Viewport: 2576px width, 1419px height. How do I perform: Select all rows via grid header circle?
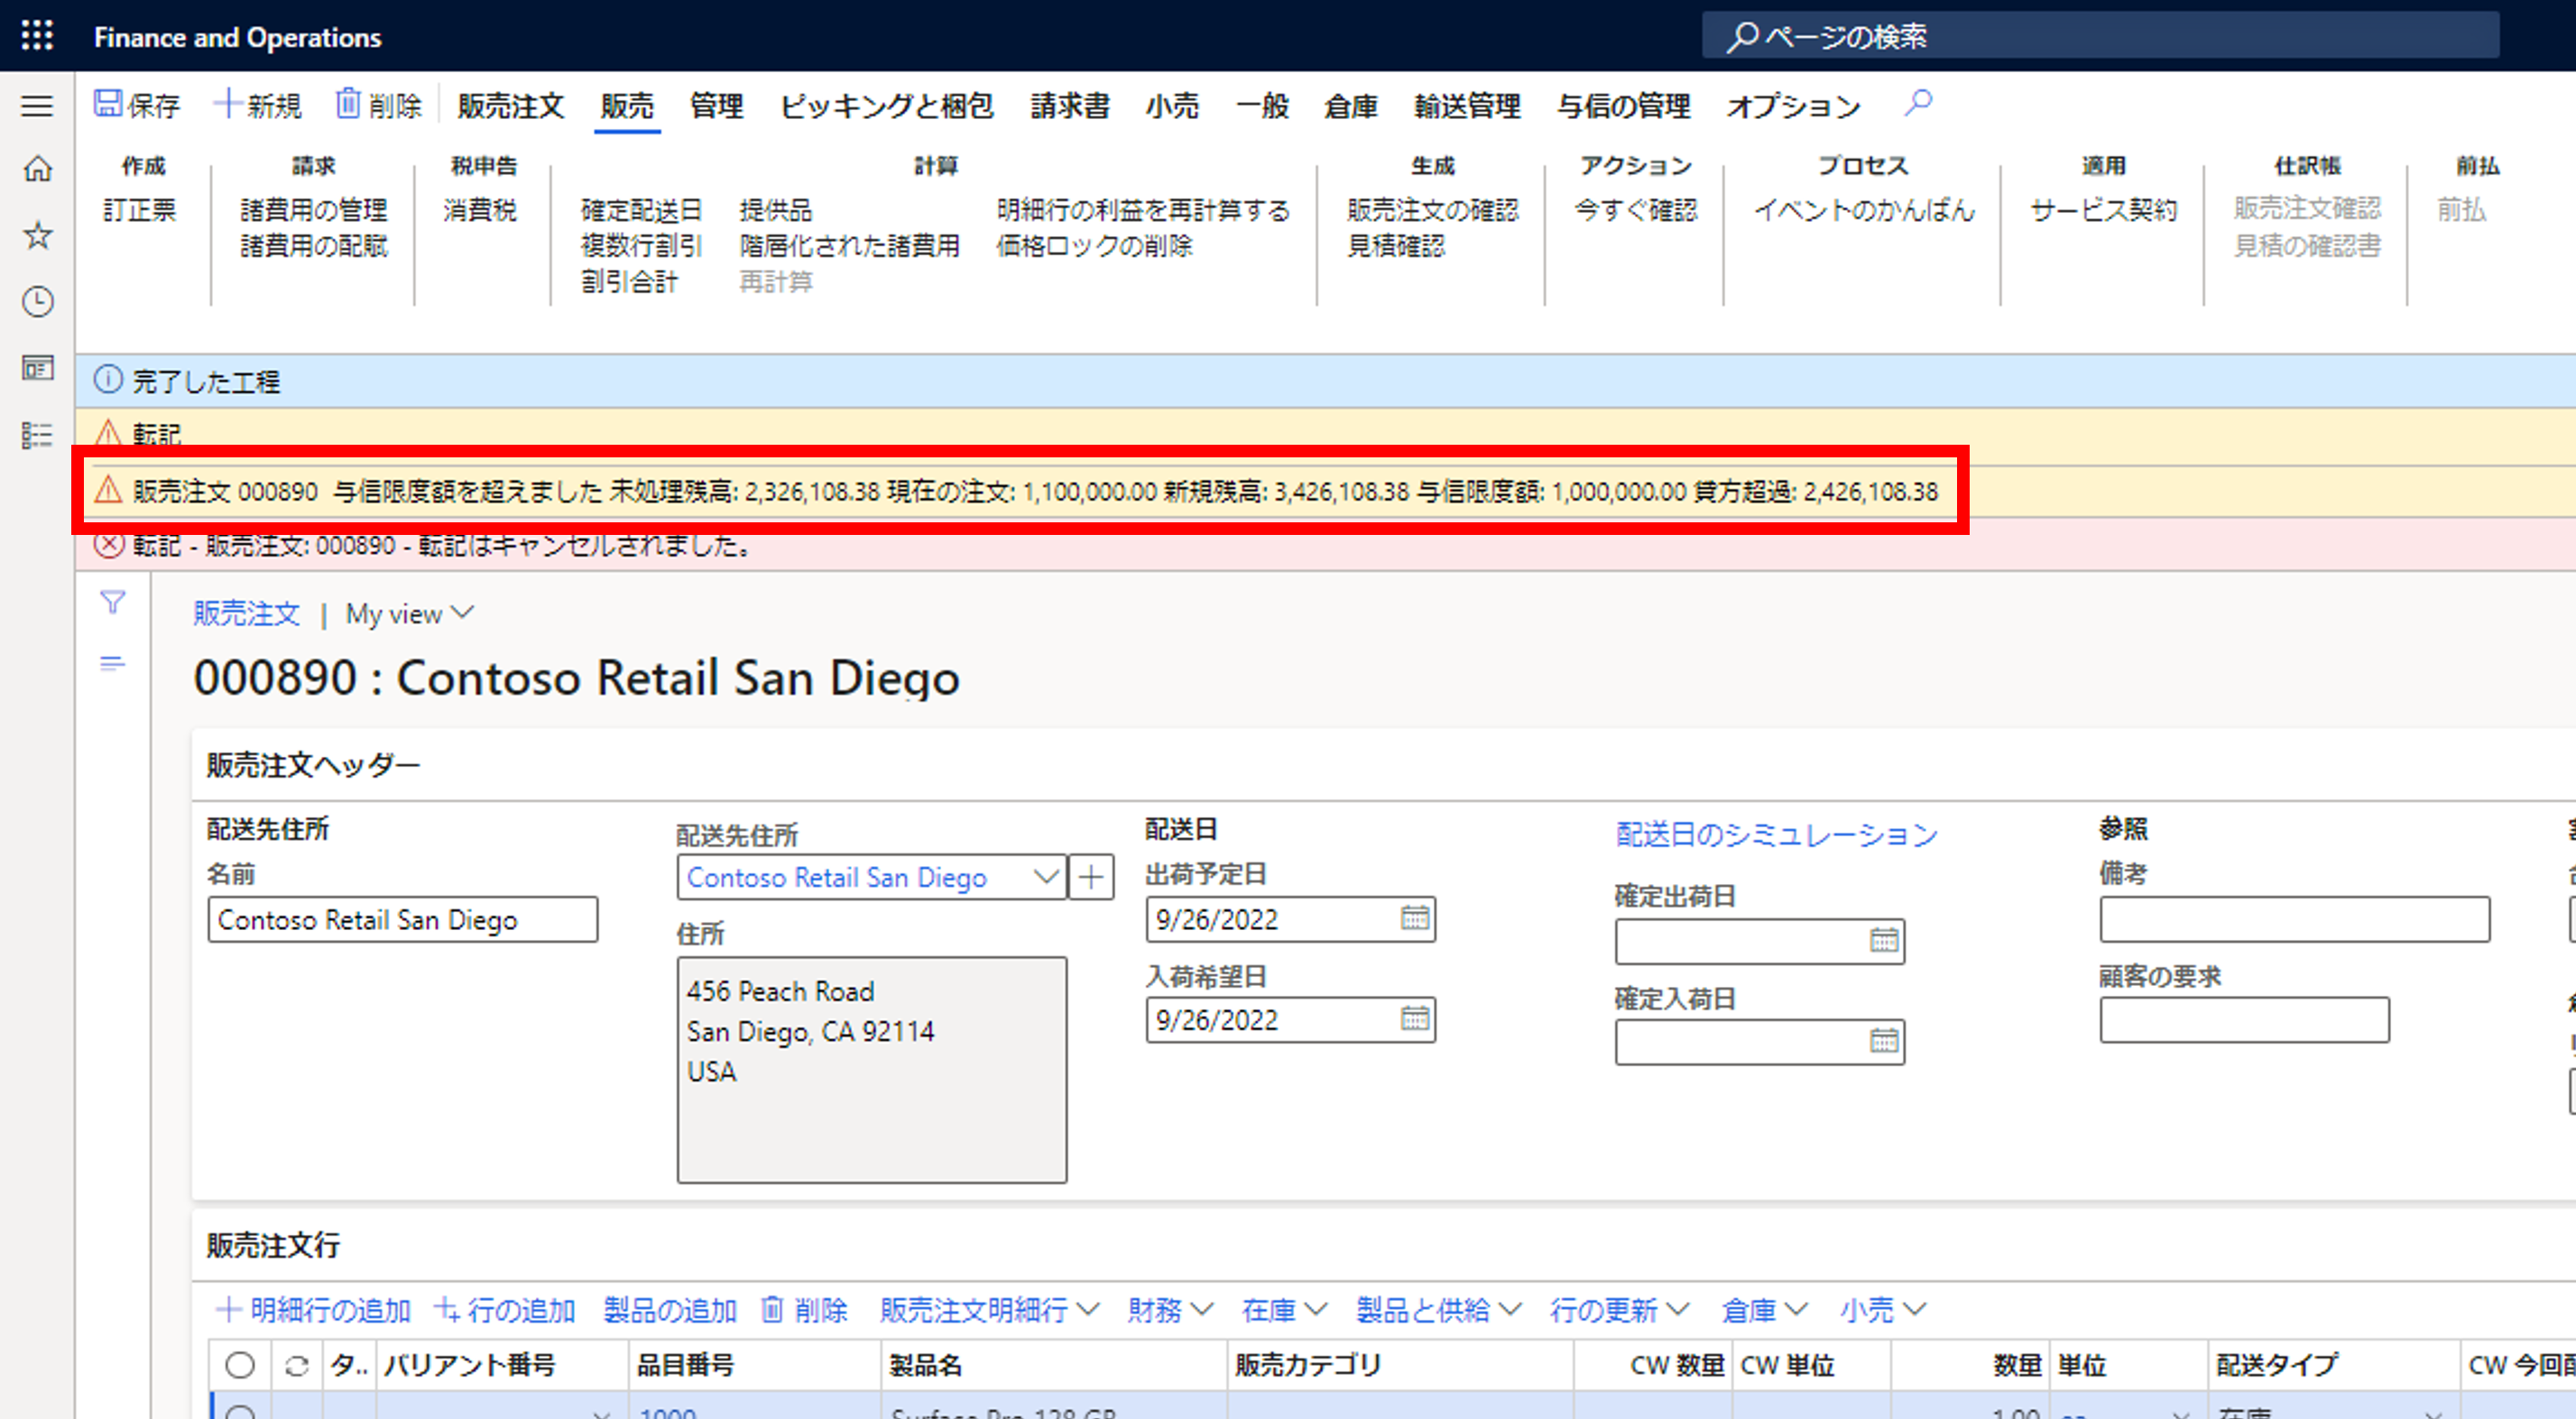[240, 1365]
